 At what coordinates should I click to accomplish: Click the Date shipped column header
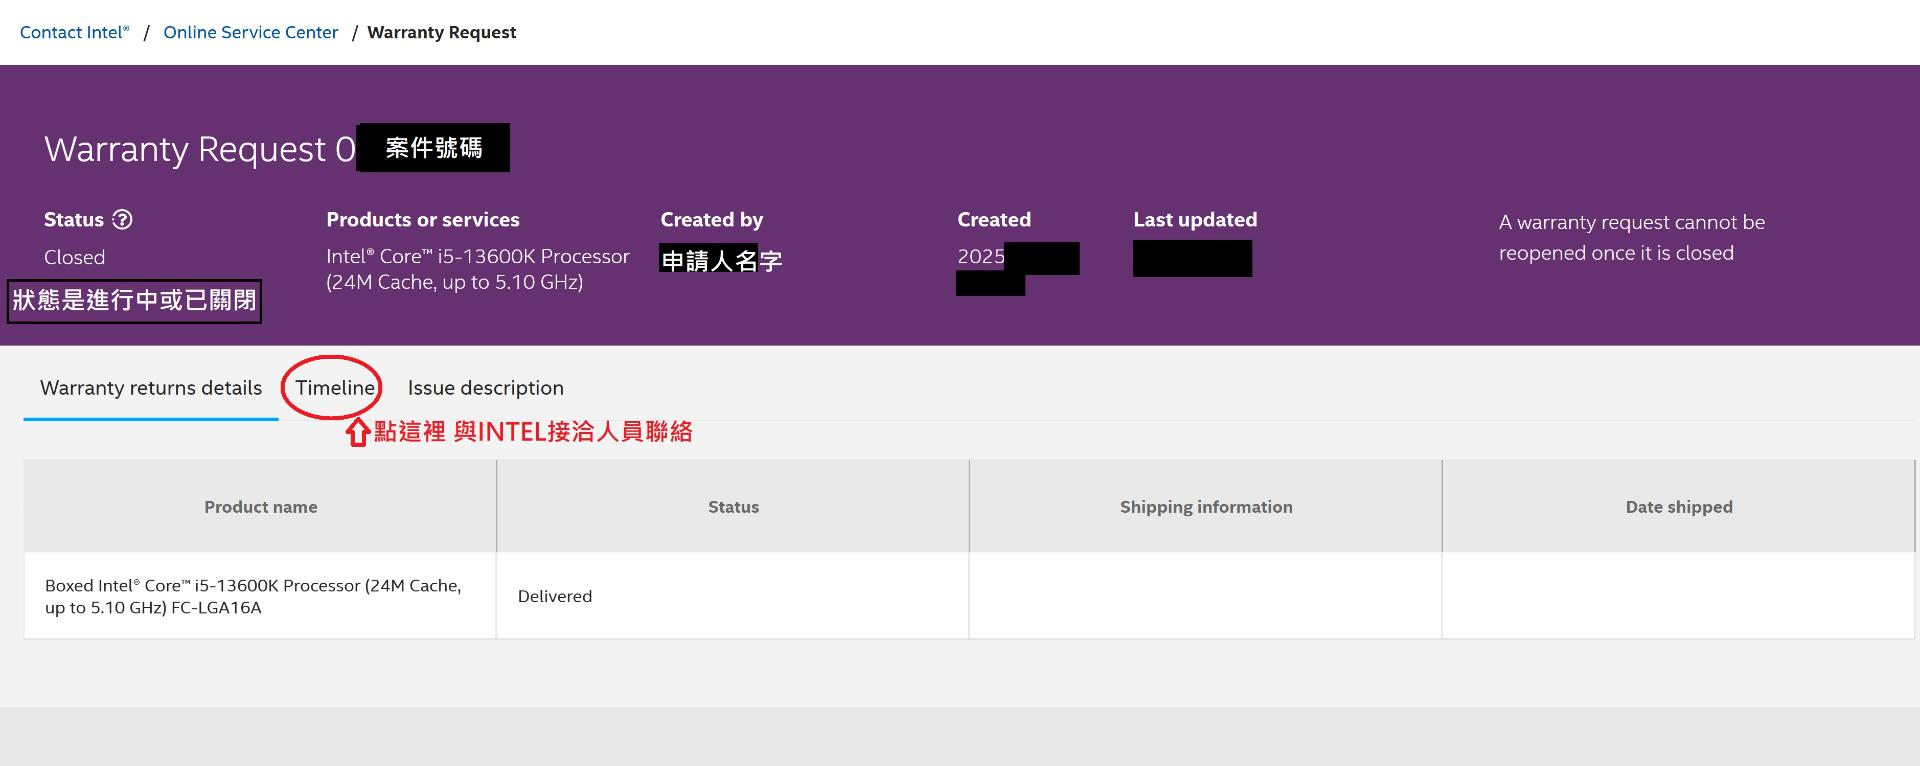tap(1678, 507)
